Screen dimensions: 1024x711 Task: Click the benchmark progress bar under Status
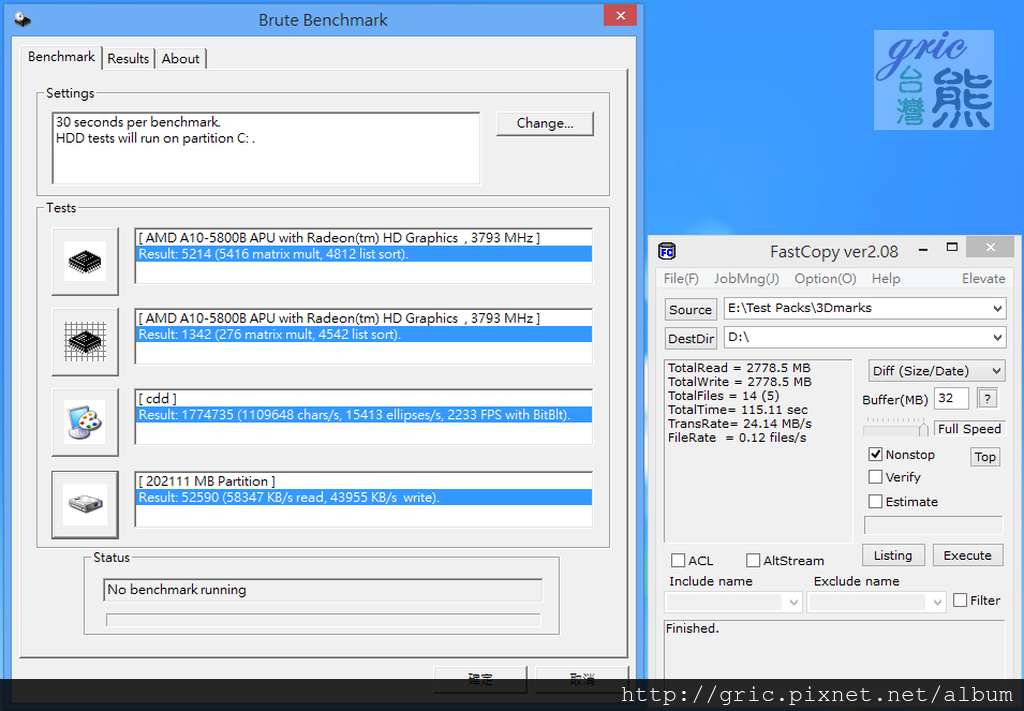pyautogui.click(x=323, y=620)
